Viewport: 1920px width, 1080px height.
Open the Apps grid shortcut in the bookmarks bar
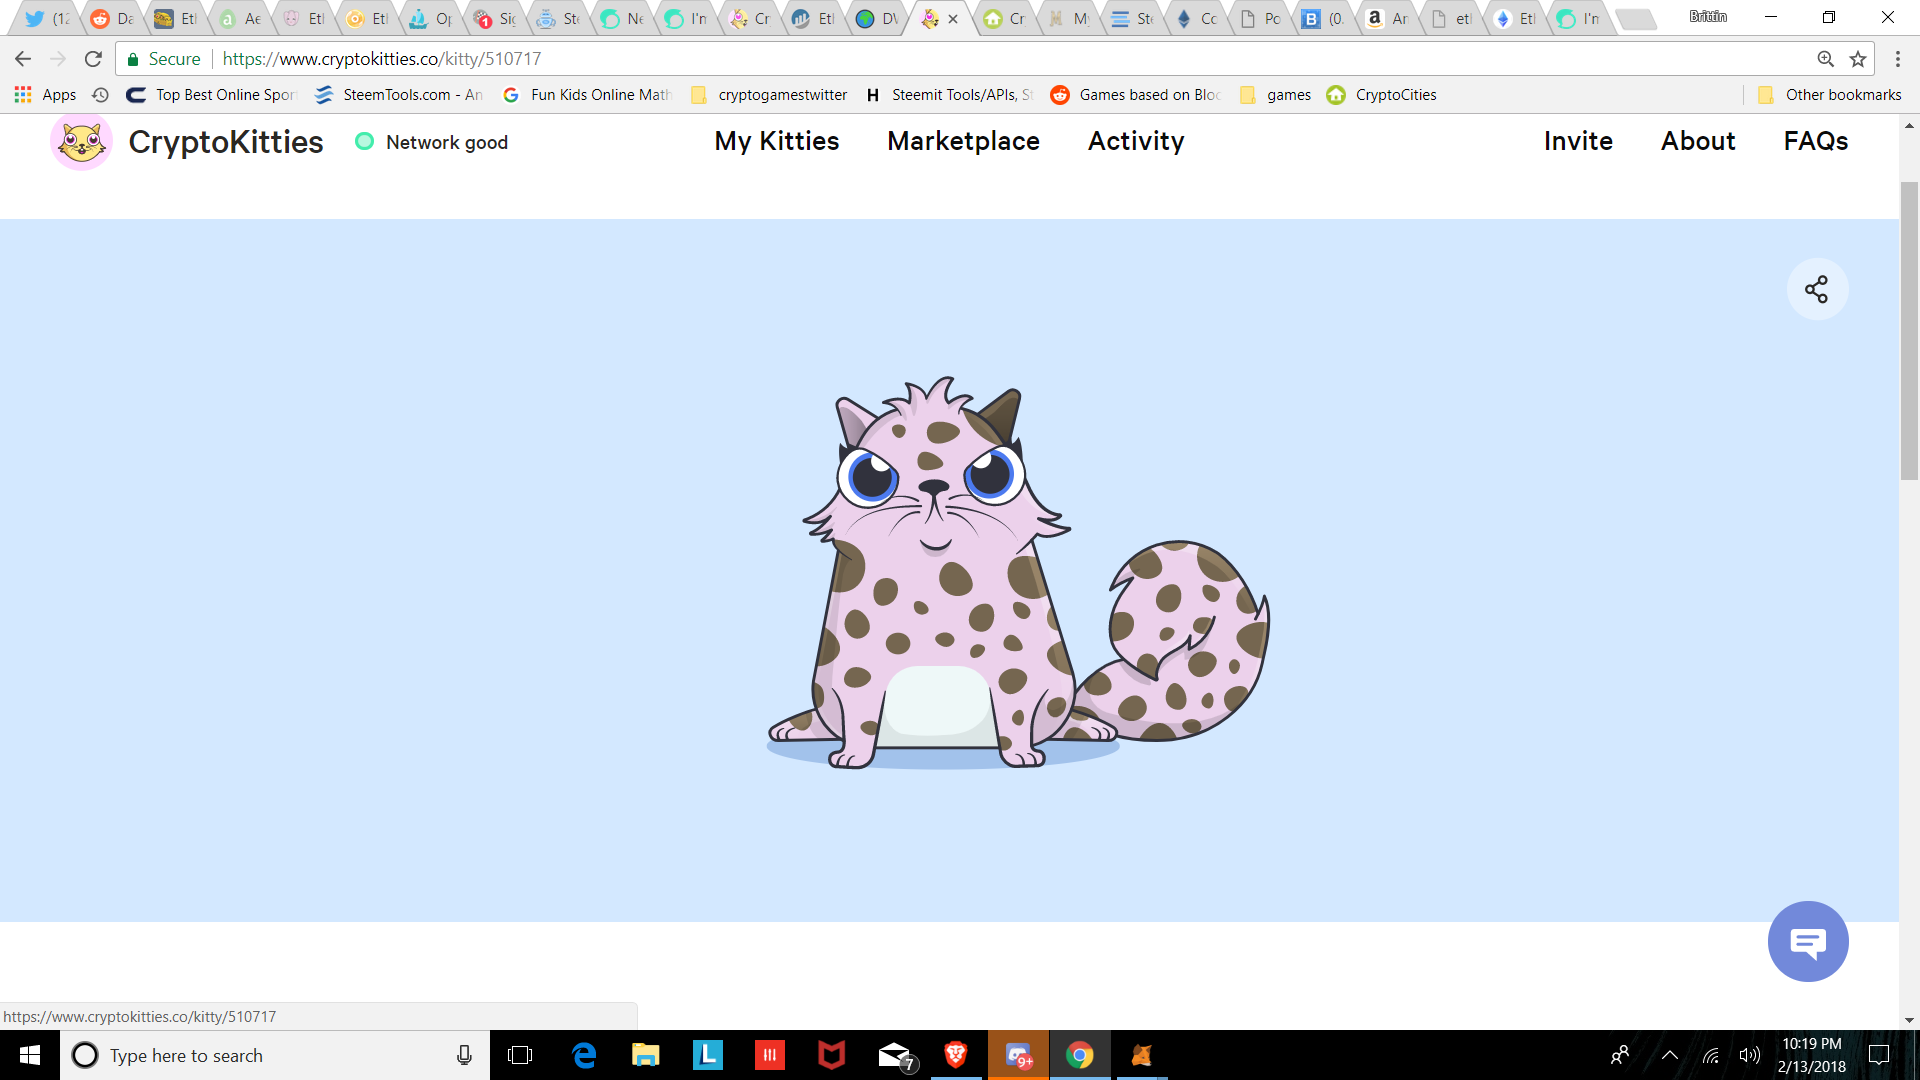45,95
